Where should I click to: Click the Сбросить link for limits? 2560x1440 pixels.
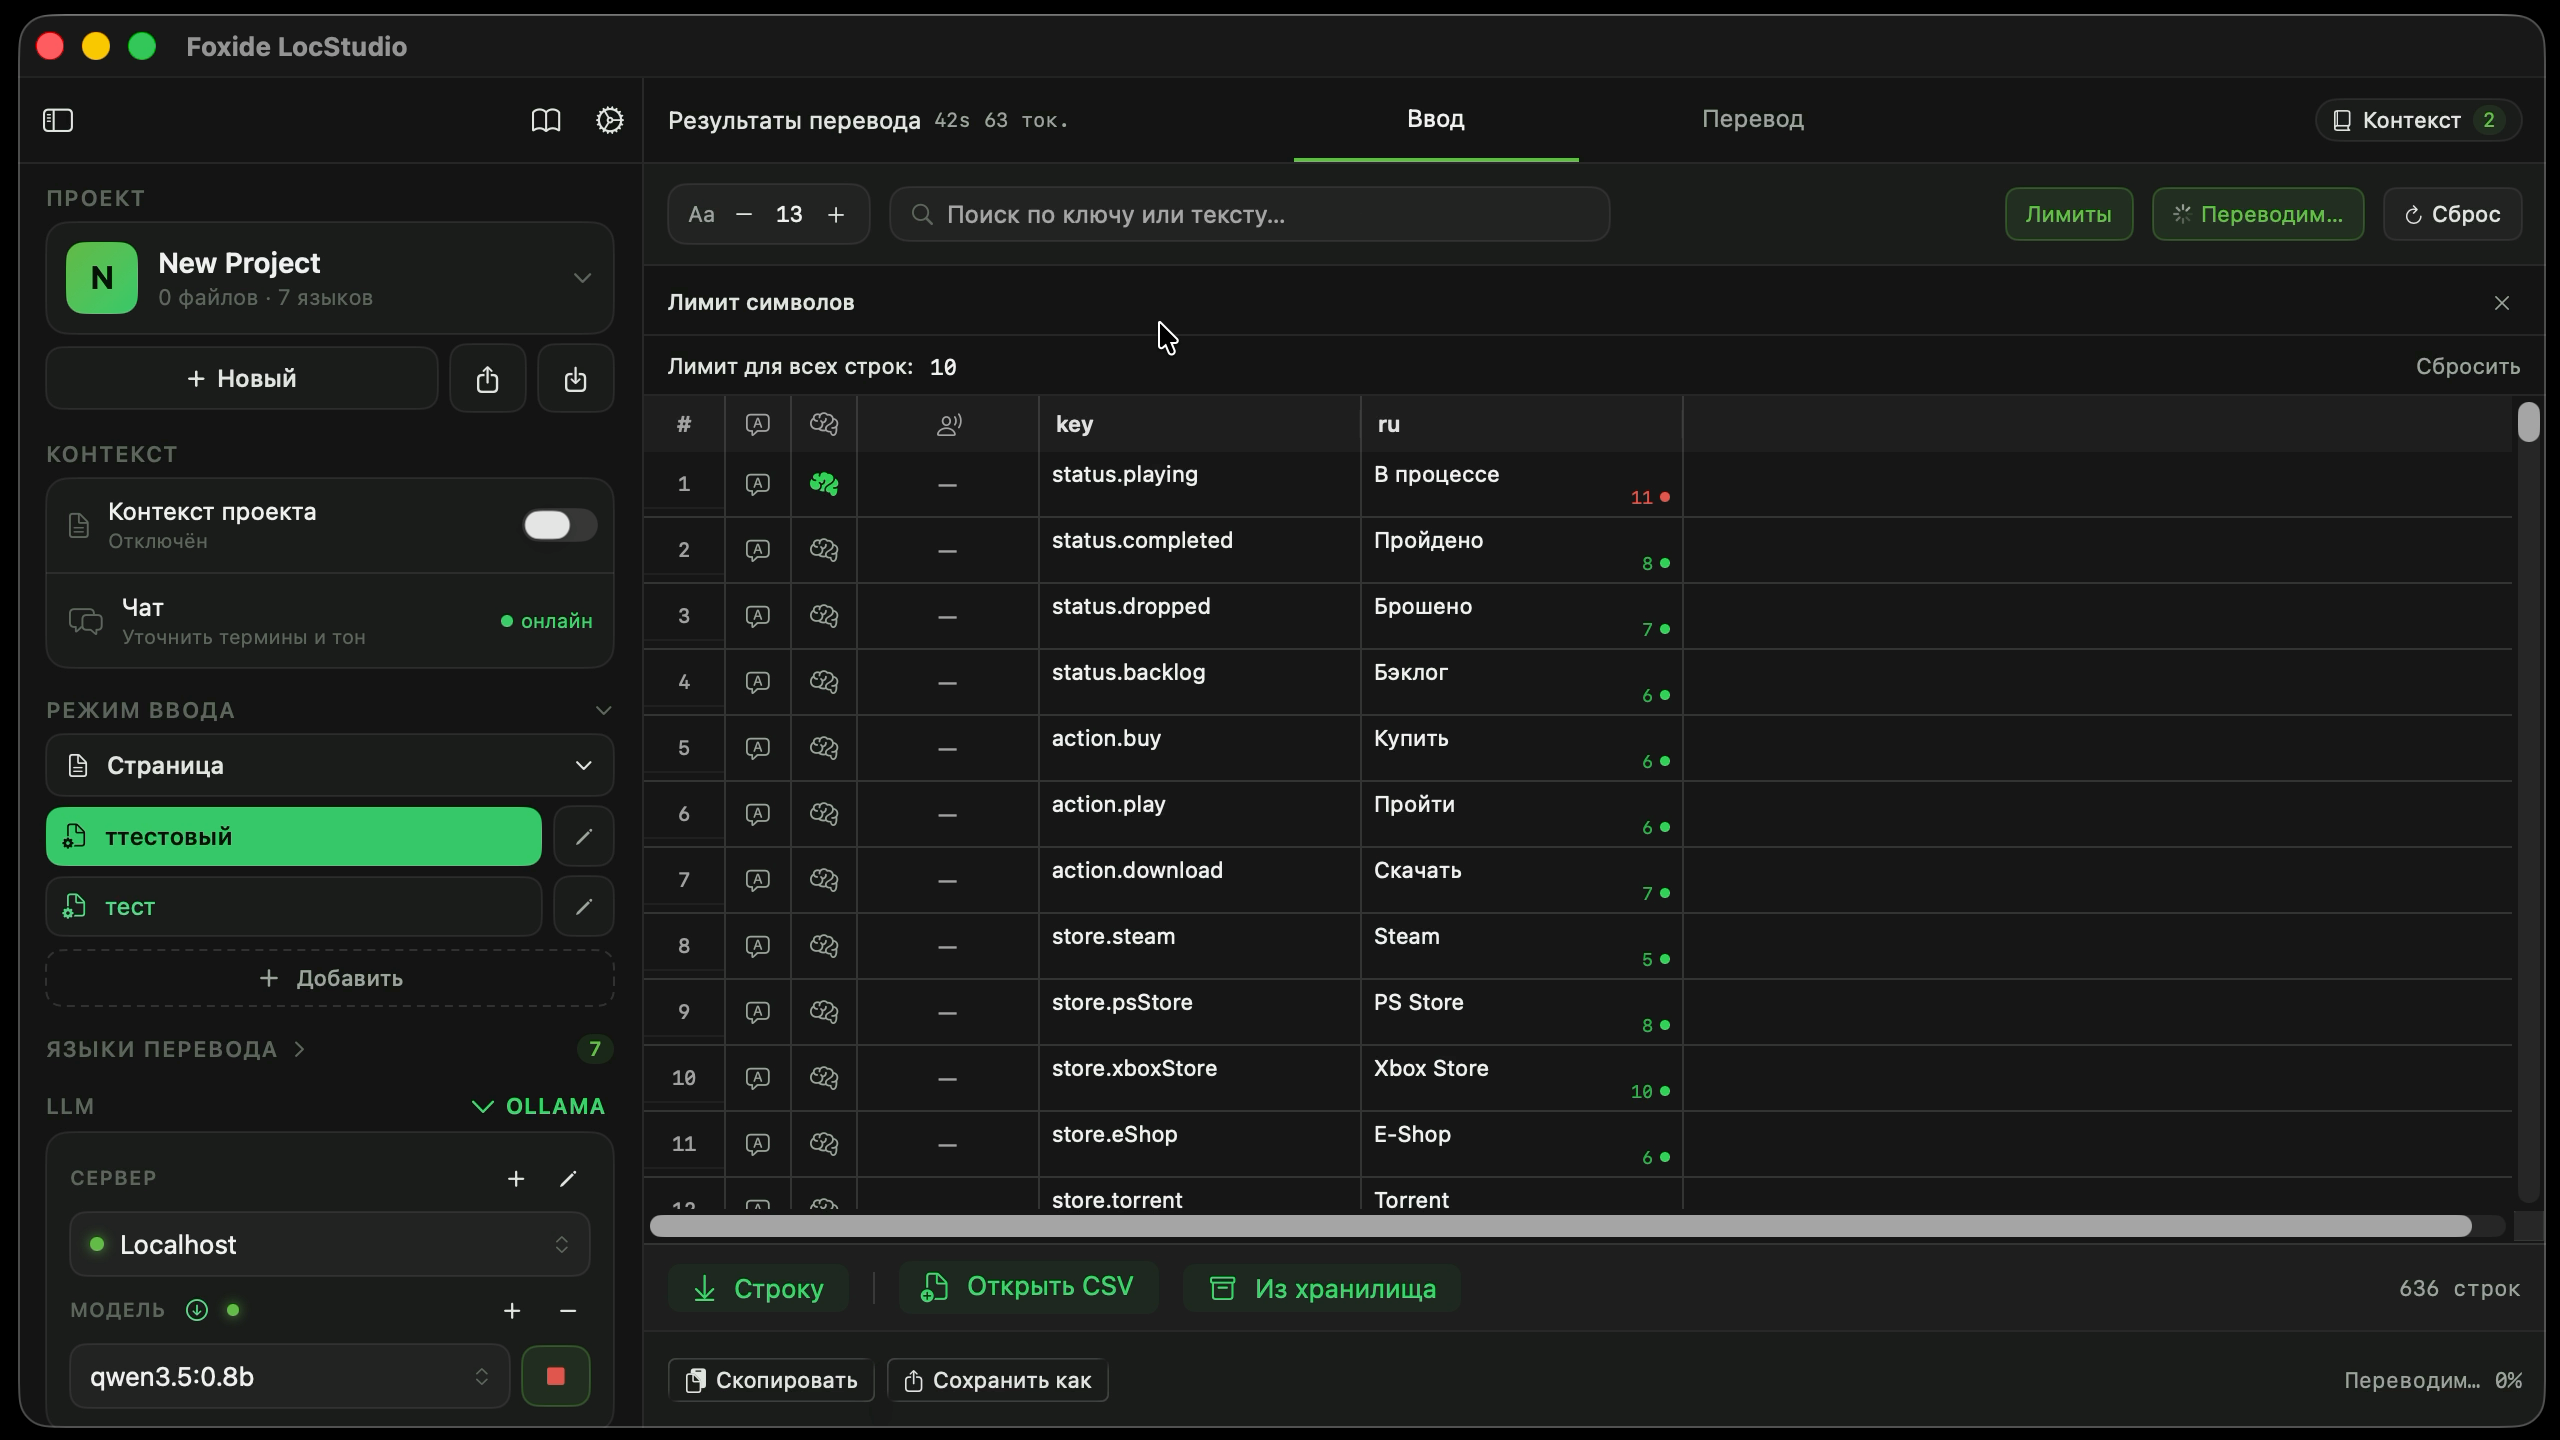point(2468,366)
